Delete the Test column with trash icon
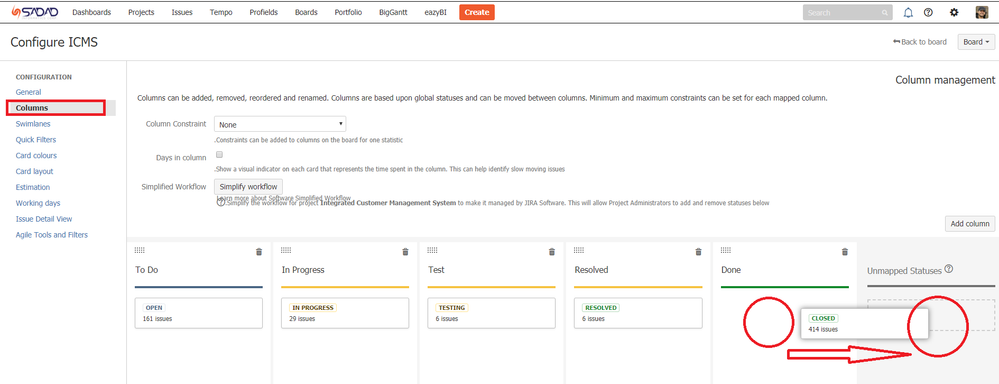The height and width of the screenshot is (384, 999). pos(552,252)
